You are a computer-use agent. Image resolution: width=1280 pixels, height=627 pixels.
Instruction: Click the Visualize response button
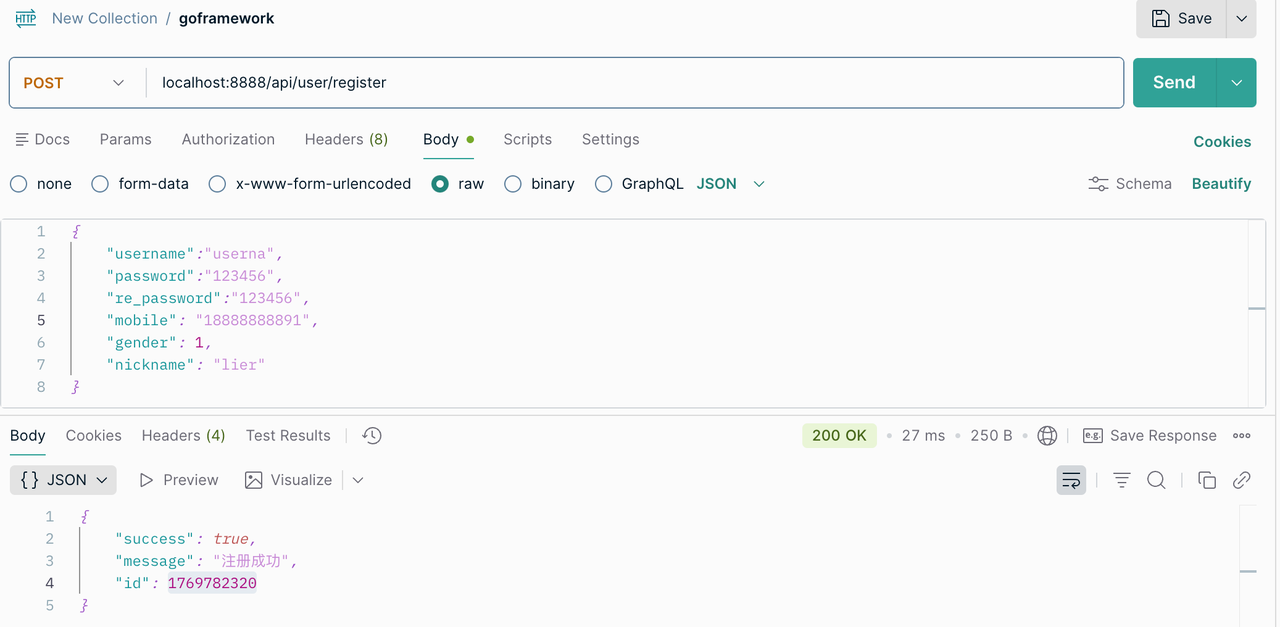click(x=288, y=480)
